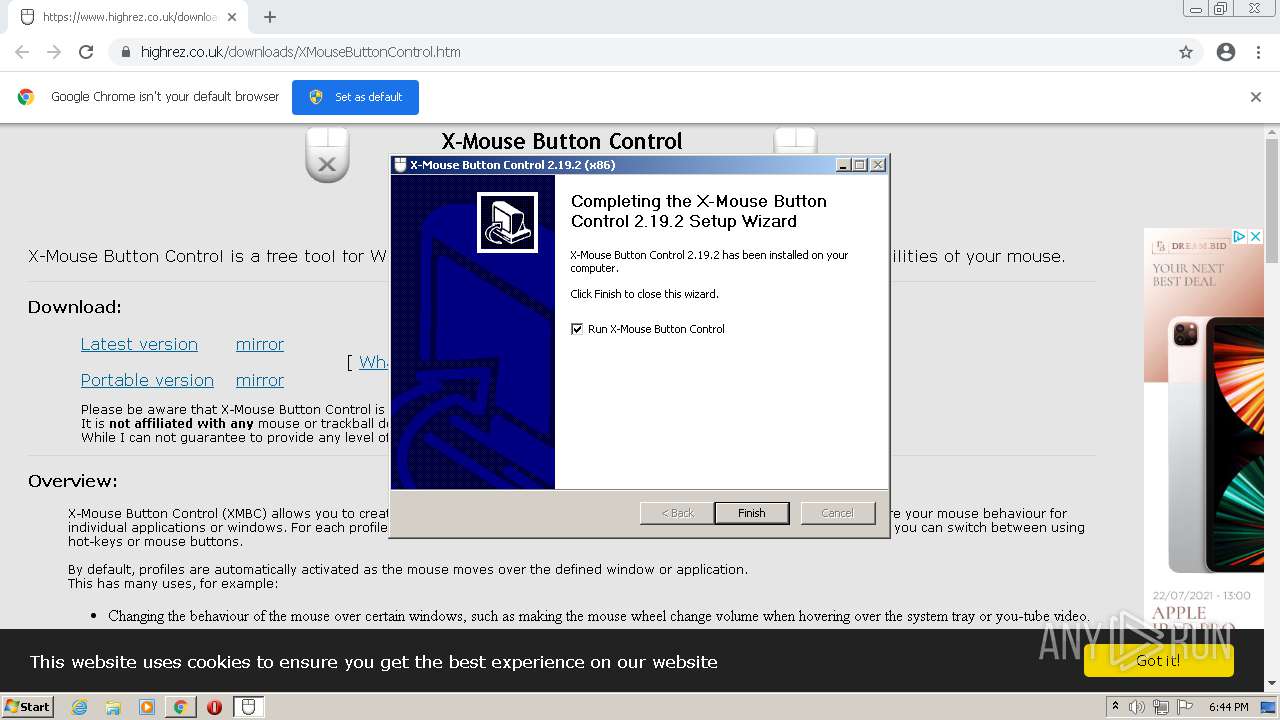Open the mirror link beside Portable version
This screenshot has height=720, width=1280.
tap(260, 380)
